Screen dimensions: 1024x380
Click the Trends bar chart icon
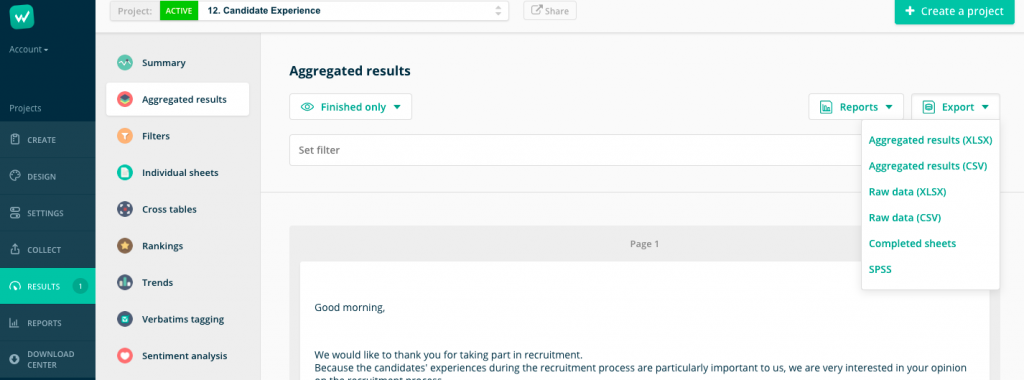[125, 282]
